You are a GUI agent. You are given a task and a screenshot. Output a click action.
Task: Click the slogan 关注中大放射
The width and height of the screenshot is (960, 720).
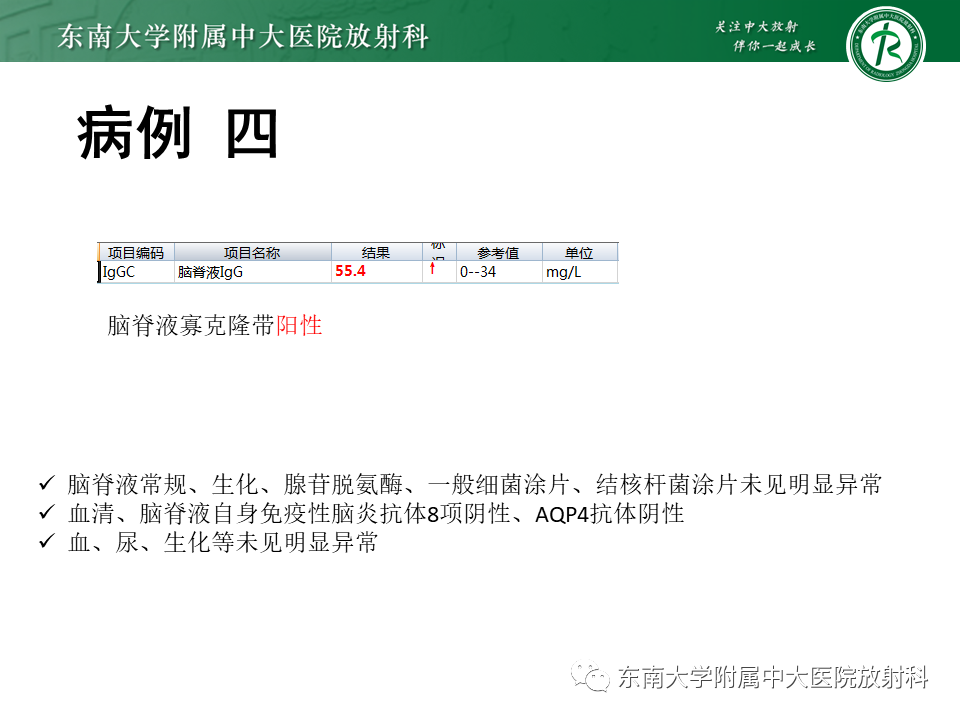click(757, 26)
